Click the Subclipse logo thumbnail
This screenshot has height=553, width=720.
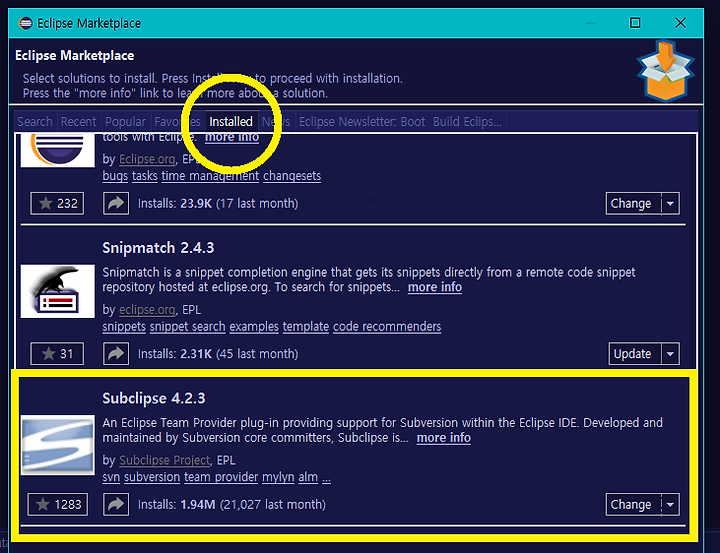58,445
